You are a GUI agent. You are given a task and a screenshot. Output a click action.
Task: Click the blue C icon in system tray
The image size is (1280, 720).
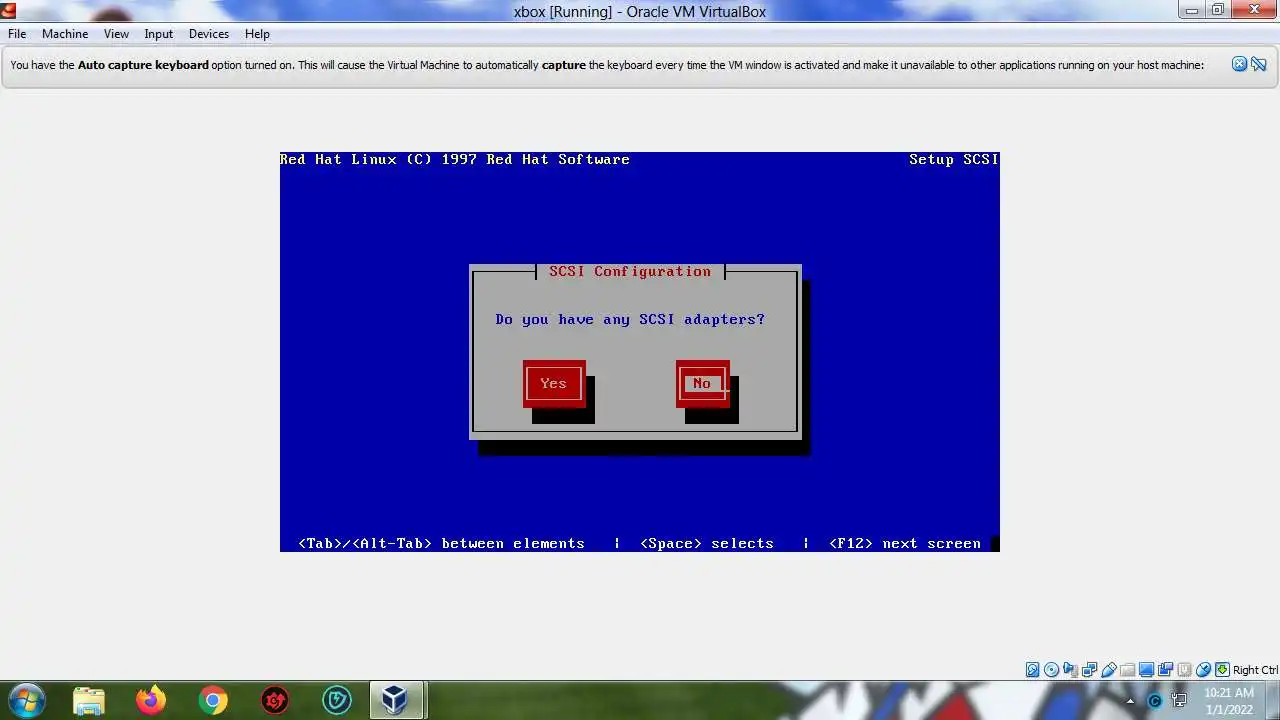tap(1155, 701)
